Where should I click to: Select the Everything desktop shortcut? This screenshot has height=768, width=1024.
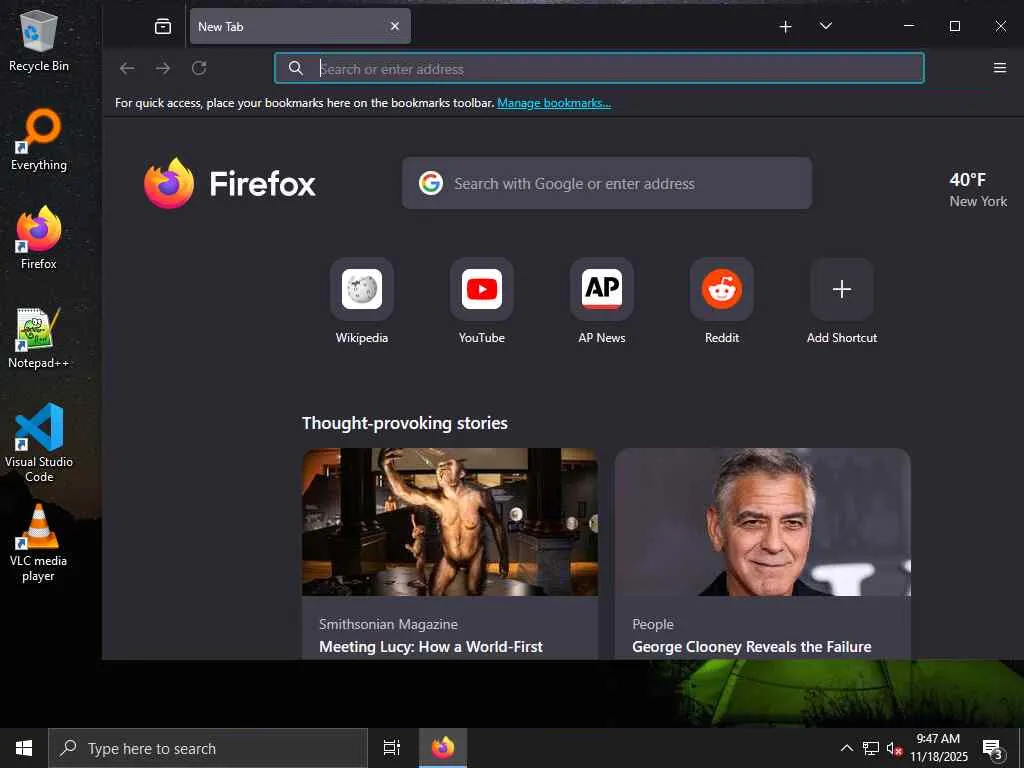coord(39,140)
